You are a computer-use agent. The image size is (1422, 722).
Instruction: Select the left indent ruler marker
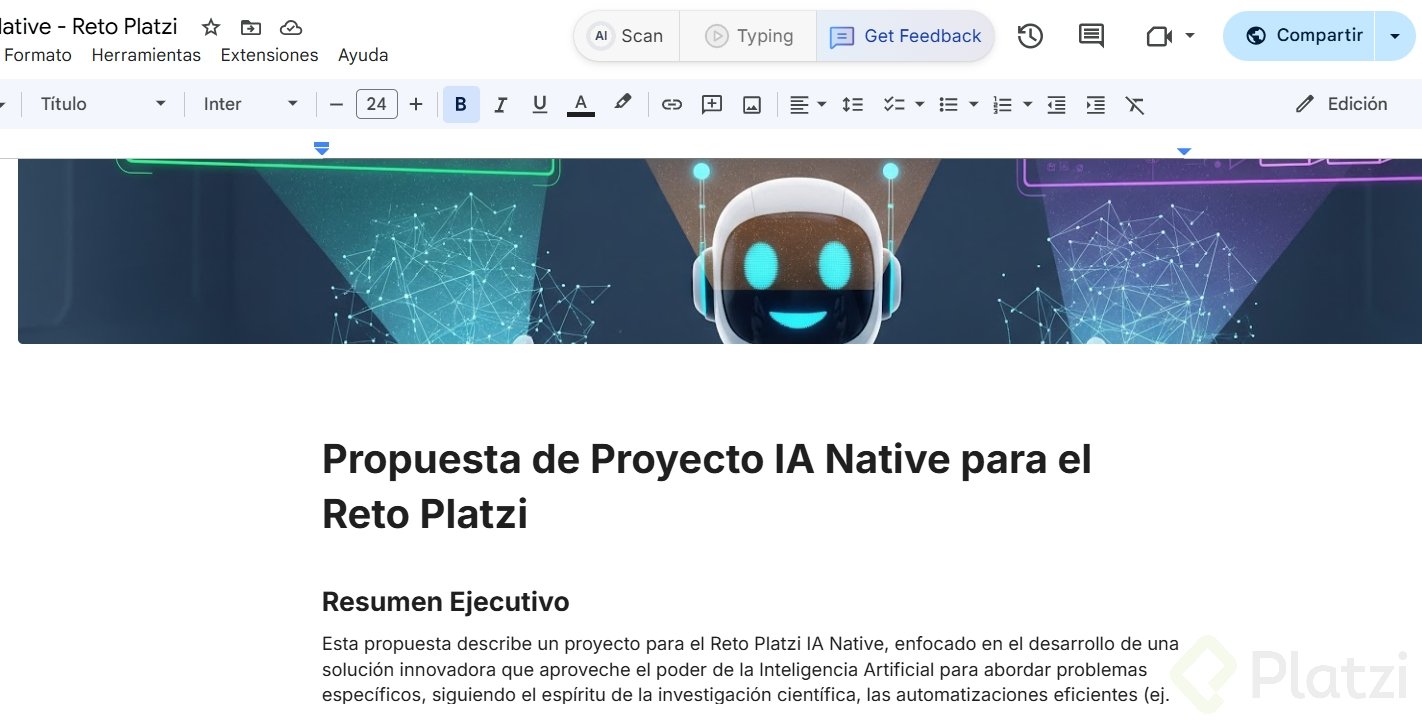click(321, 148)
